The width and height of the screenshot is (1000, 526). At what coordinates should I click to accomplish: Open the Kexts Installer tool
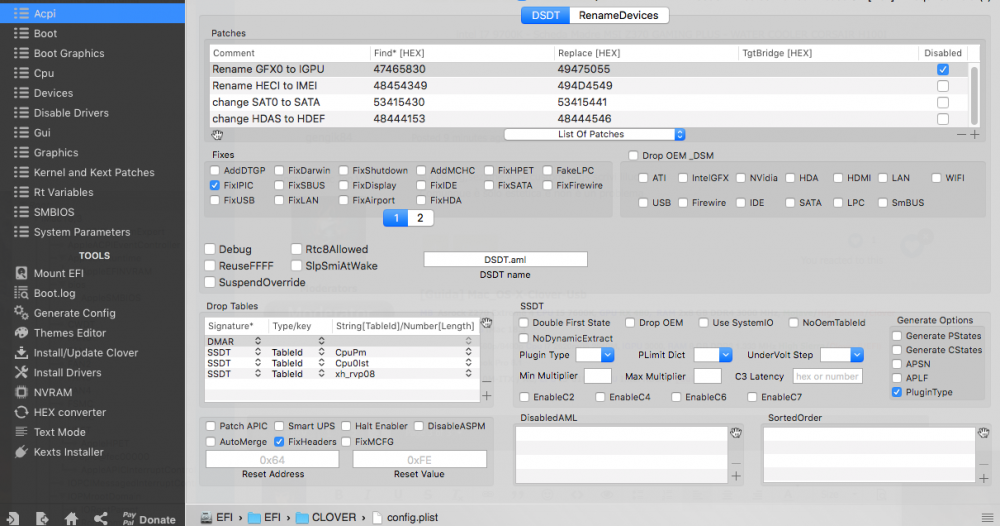click(68, 451)
